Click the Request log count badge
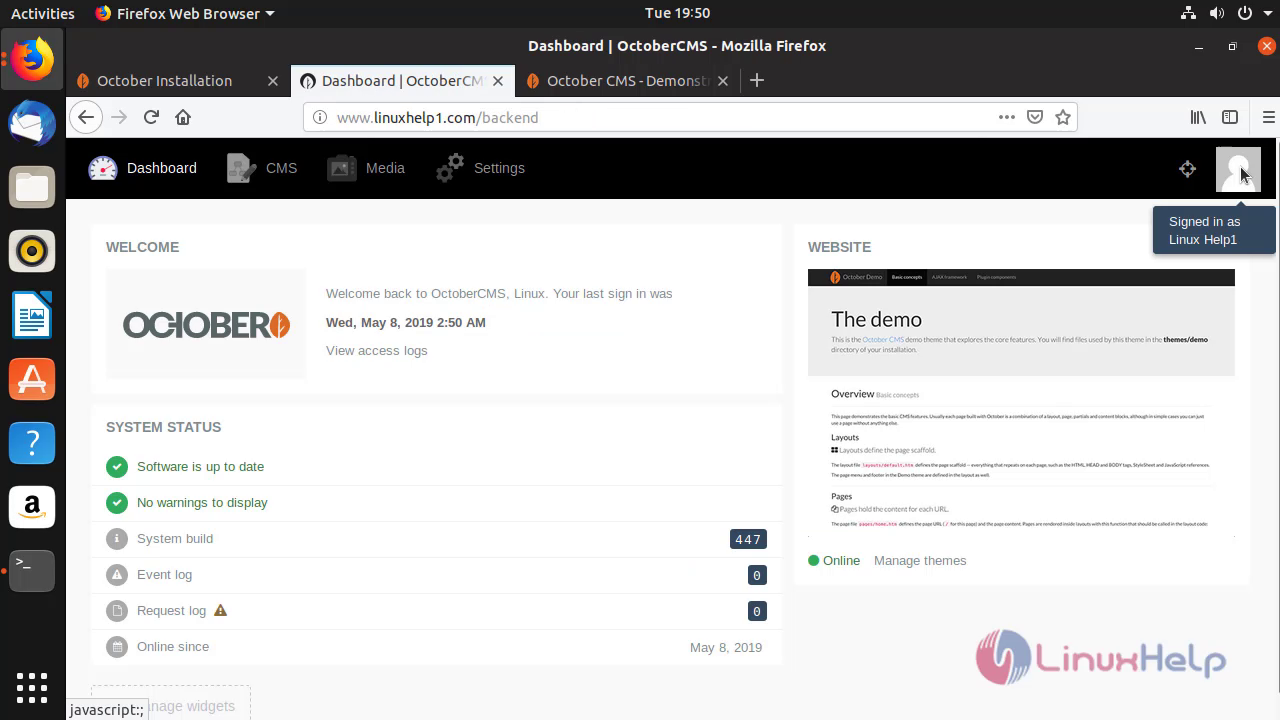 [x=757, y=611]
